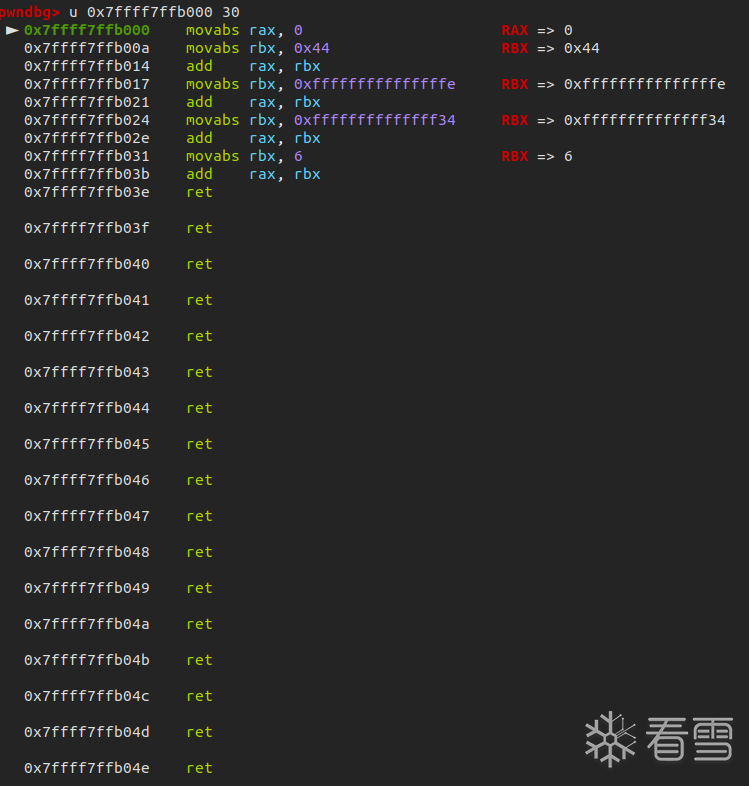Click the current instruction arrow marker

(x=12, y=30)
